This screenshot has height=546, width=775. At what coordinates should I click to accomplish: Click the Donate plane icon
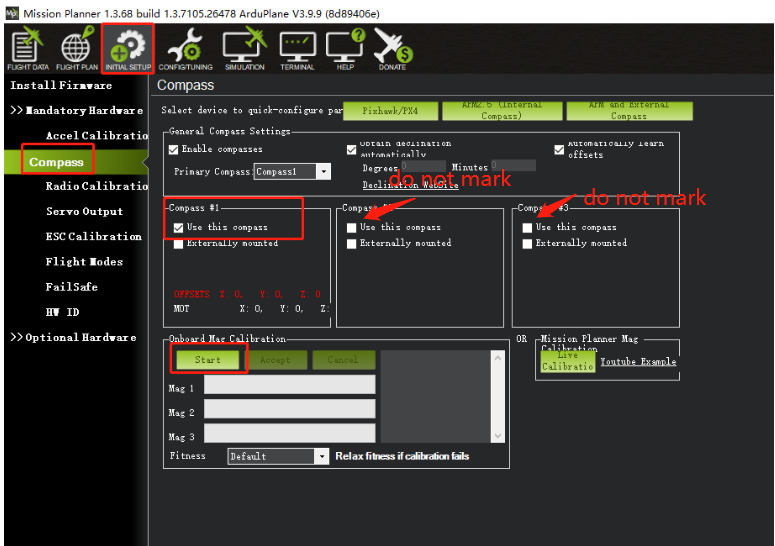[x=392, y=49]
